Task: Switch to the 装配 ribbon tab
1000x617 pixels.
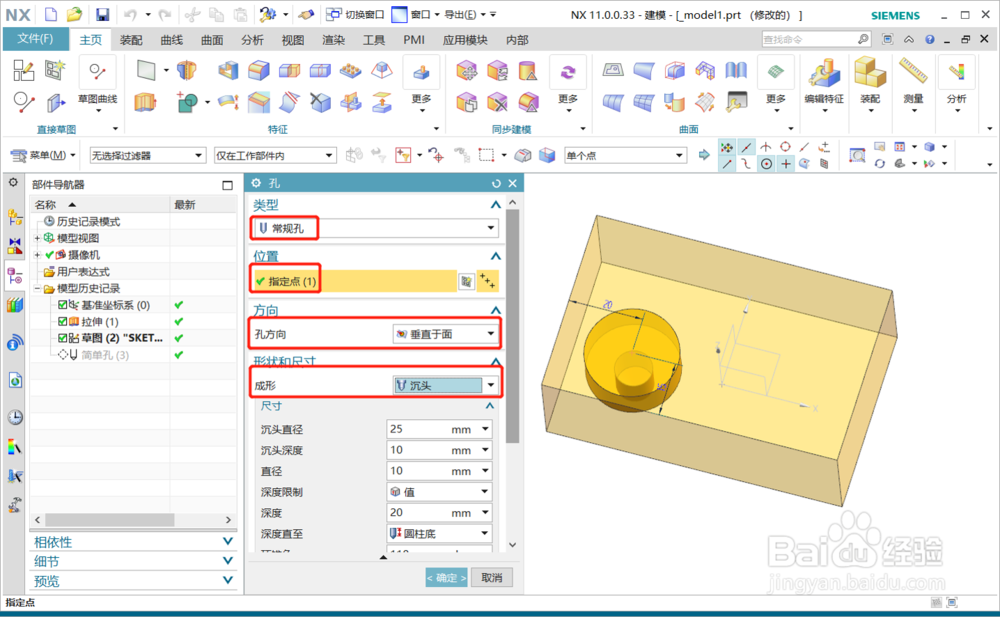Action: [x=131, y=40]
